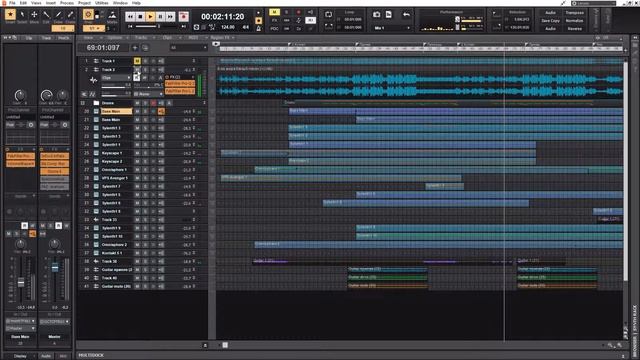Stop playback with the Stop button
Screen dimensions: 640x360
140,16
